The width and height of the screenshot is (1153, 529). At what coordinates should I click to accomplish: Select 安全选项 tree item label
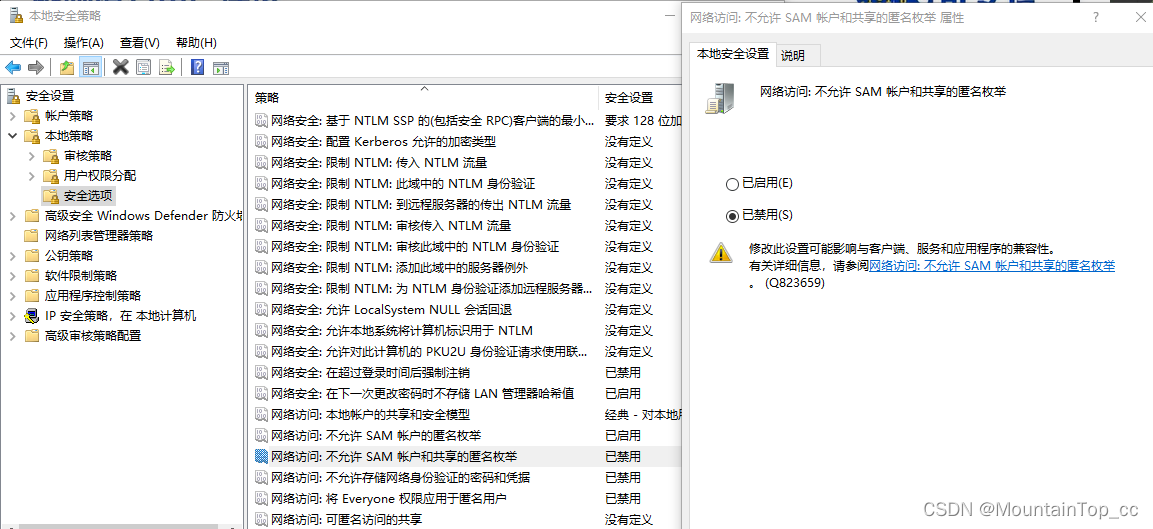pos(89,196)
